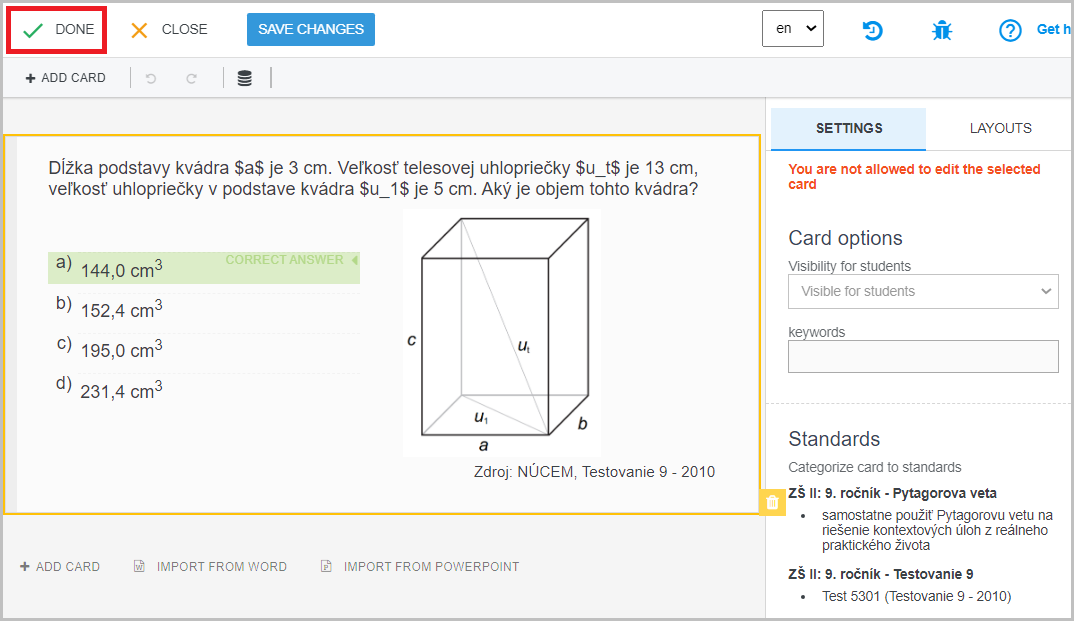The height and width of the screenshot is (621, 1074).
Task: Delete card with yellow trash icon
Action: [x=772, y=503]
